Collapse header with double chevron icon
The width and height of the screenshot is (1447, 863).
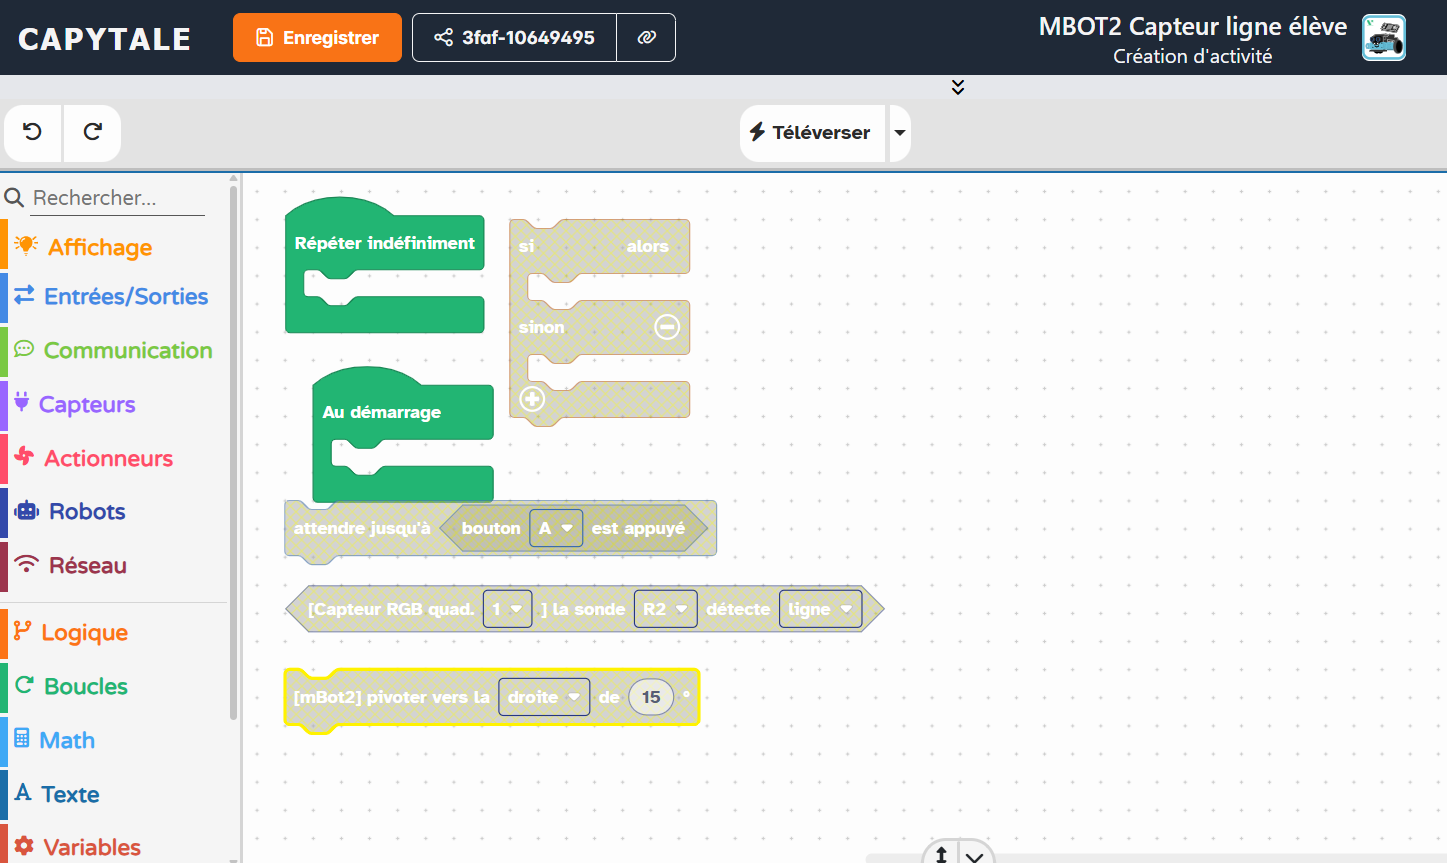957,87
